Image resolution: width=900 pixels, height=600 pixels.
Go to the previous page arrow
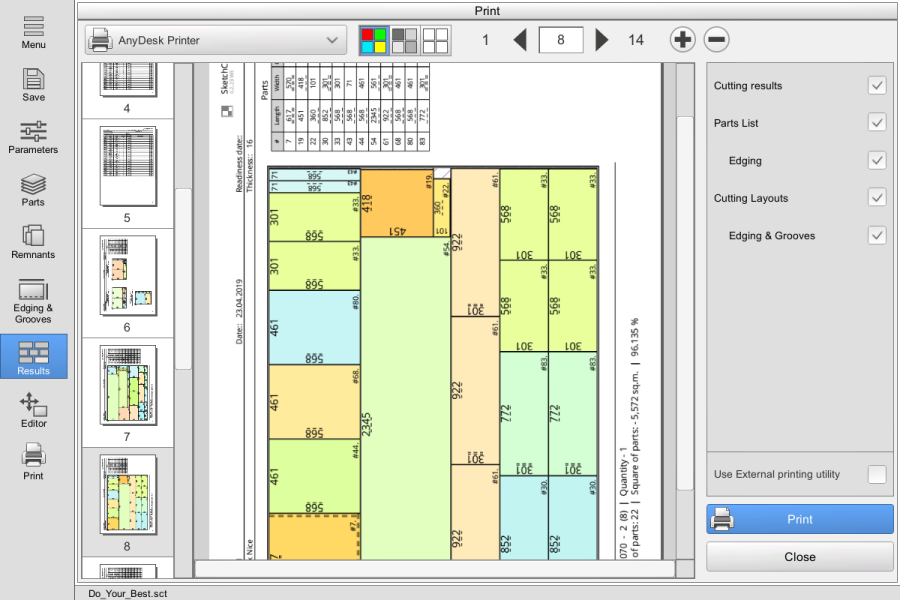click(x=520, y=40)
